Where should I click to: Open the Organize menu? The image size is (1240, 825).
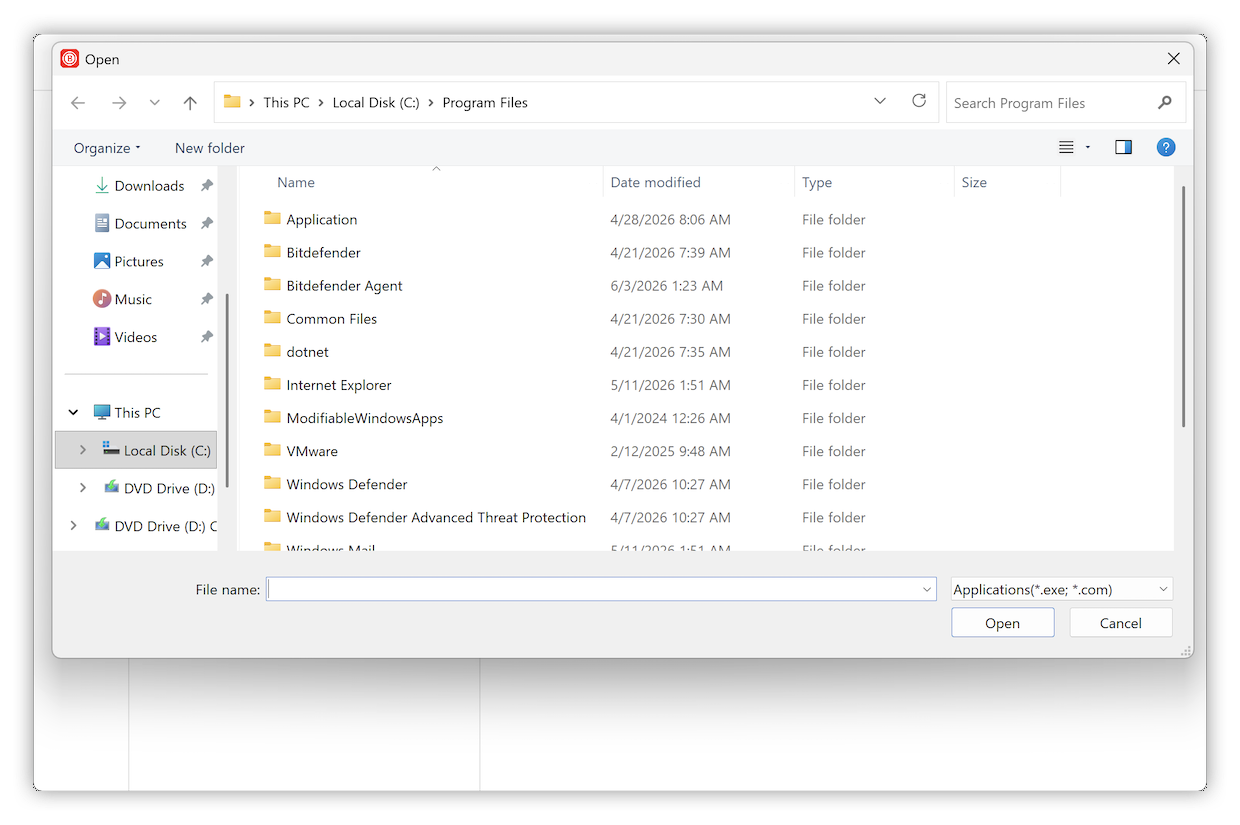click(107, 148)
